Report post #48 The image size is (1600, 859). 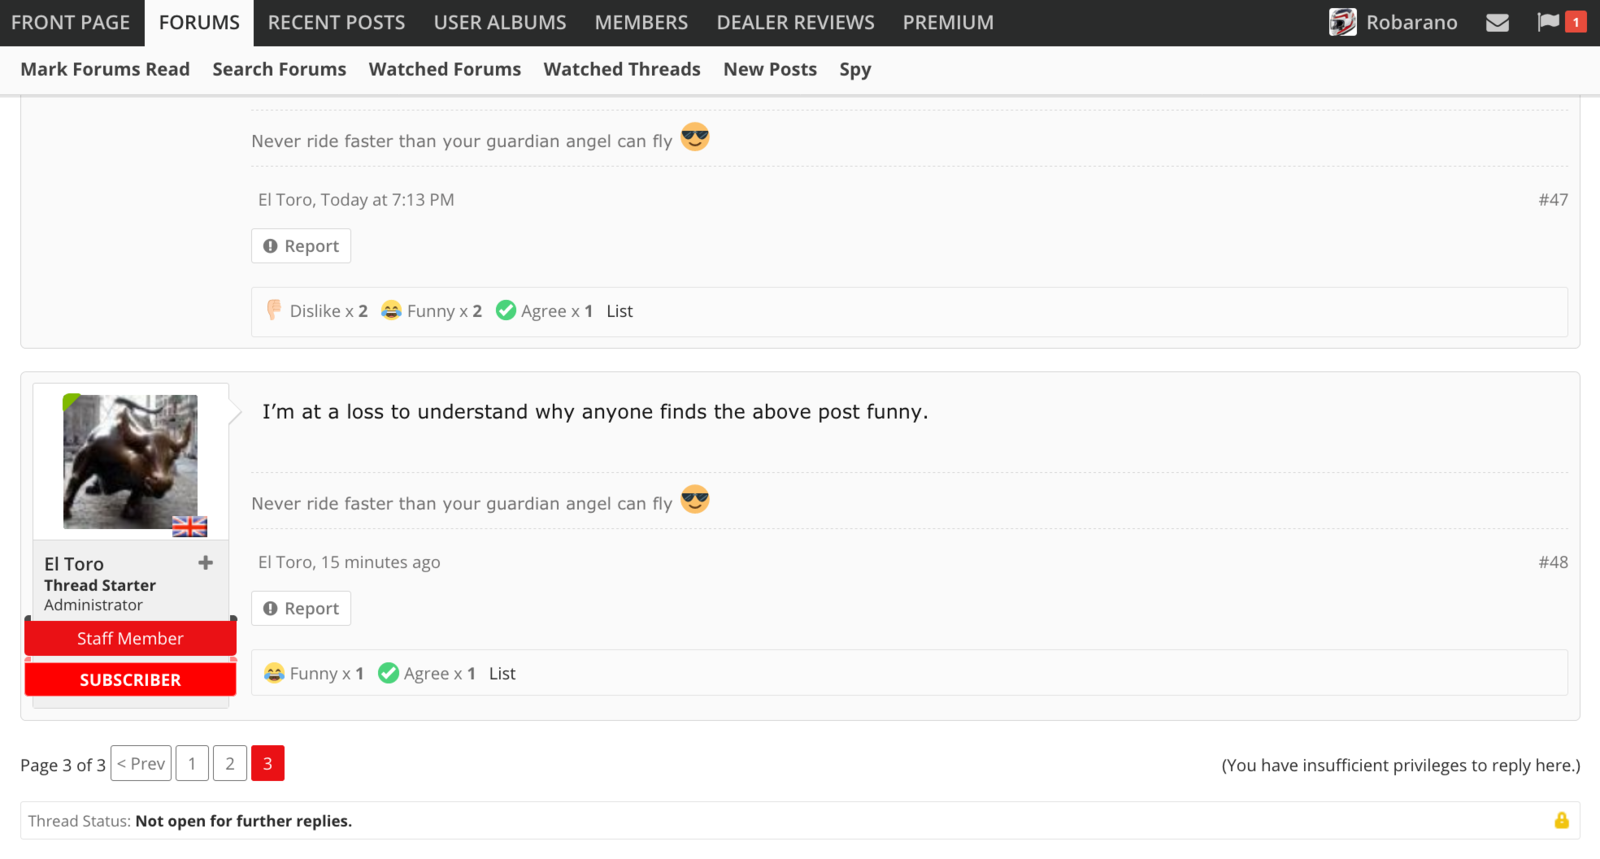pos(301,608)
